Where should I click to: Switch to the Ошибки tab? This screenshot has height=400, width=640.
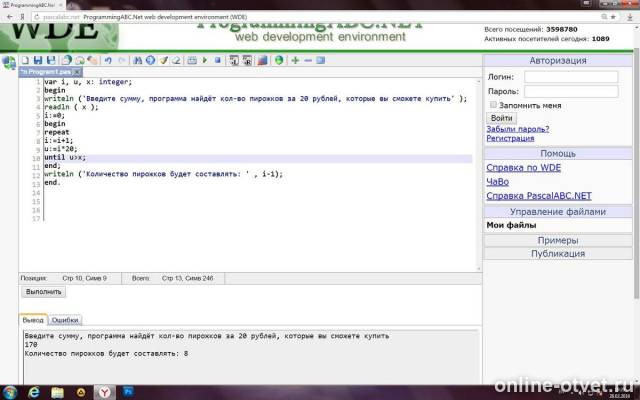tap(65, 319)
